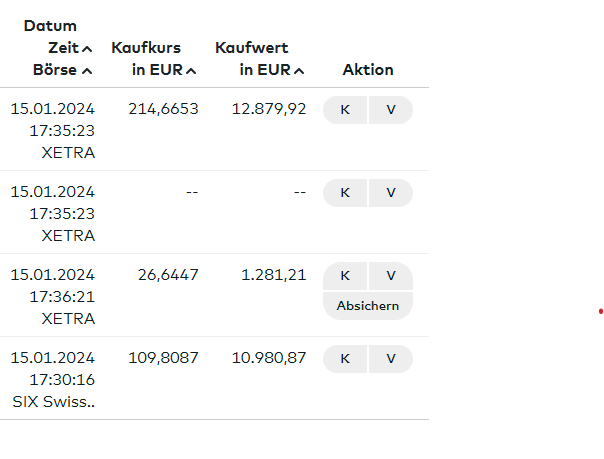Sort by Börse using the caret icon
This screenshot has height=459, width=604.
87,71
